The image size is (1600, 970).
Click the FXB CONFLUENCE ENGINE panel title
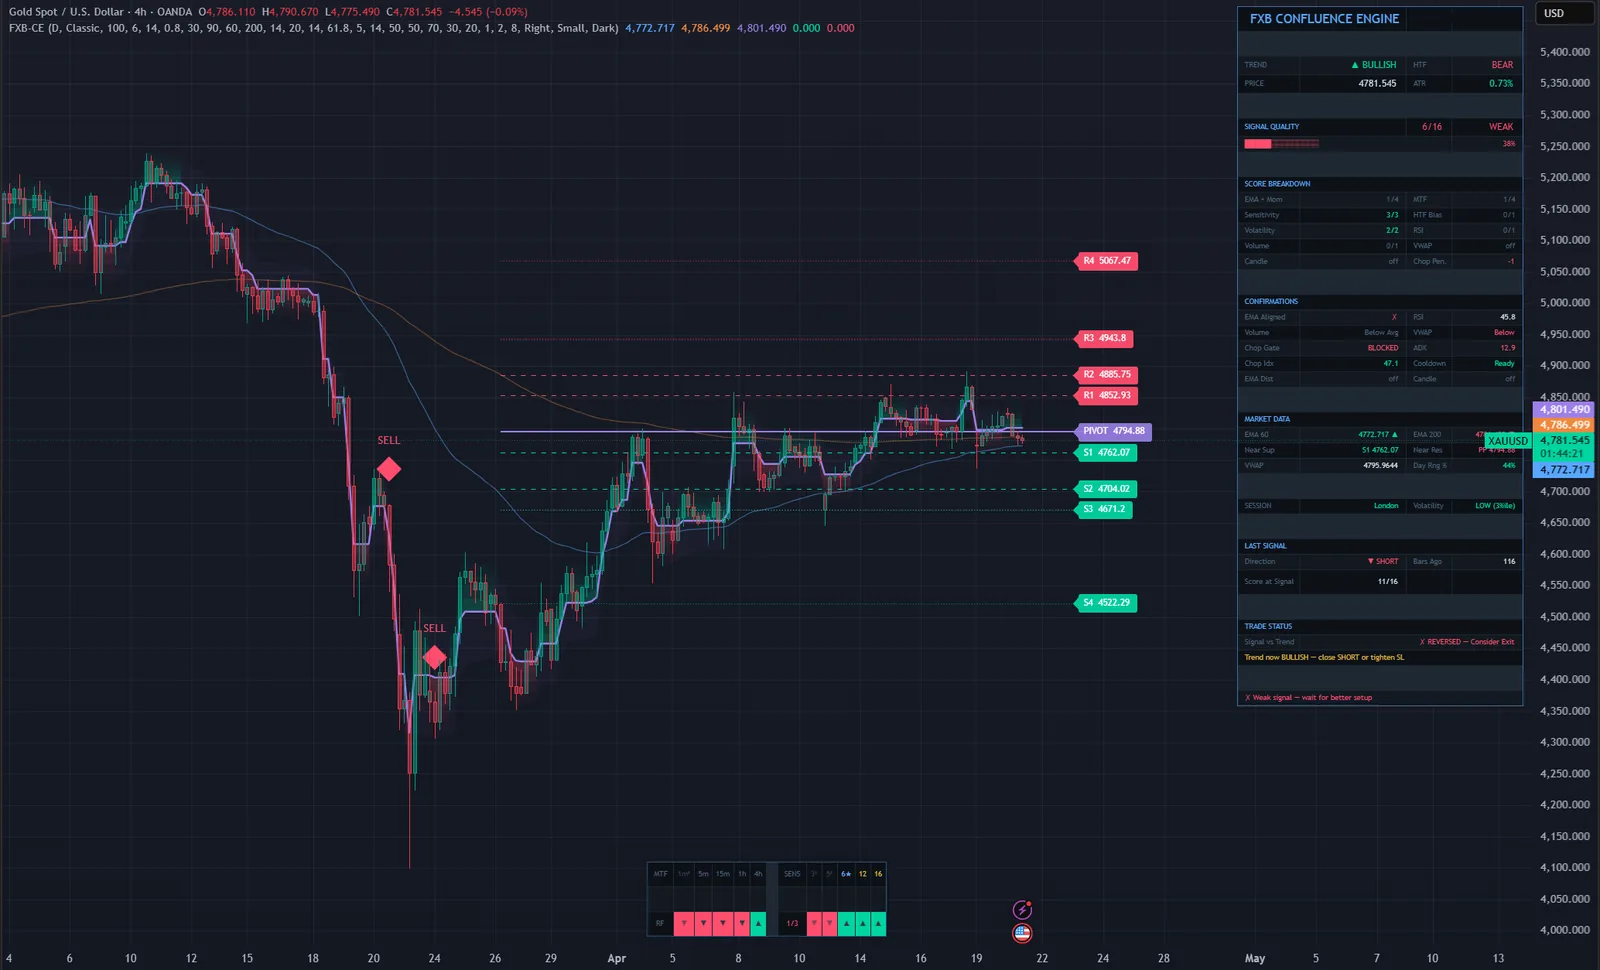click(1324, 18)
